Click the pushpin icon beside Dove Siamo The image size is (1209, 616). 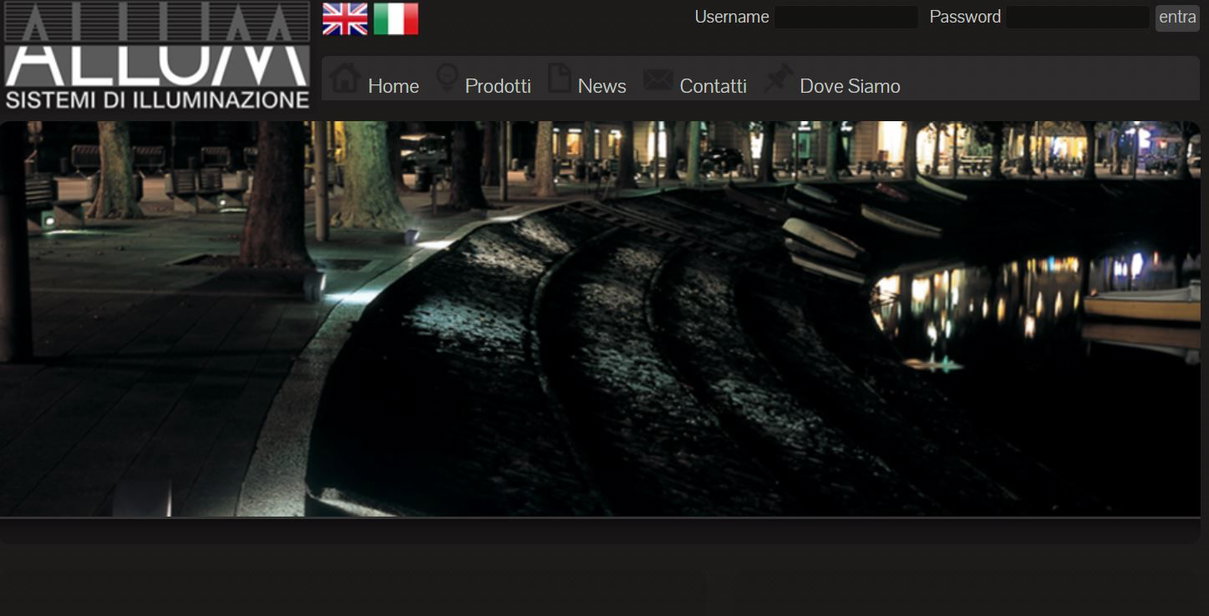coord(778,79)
